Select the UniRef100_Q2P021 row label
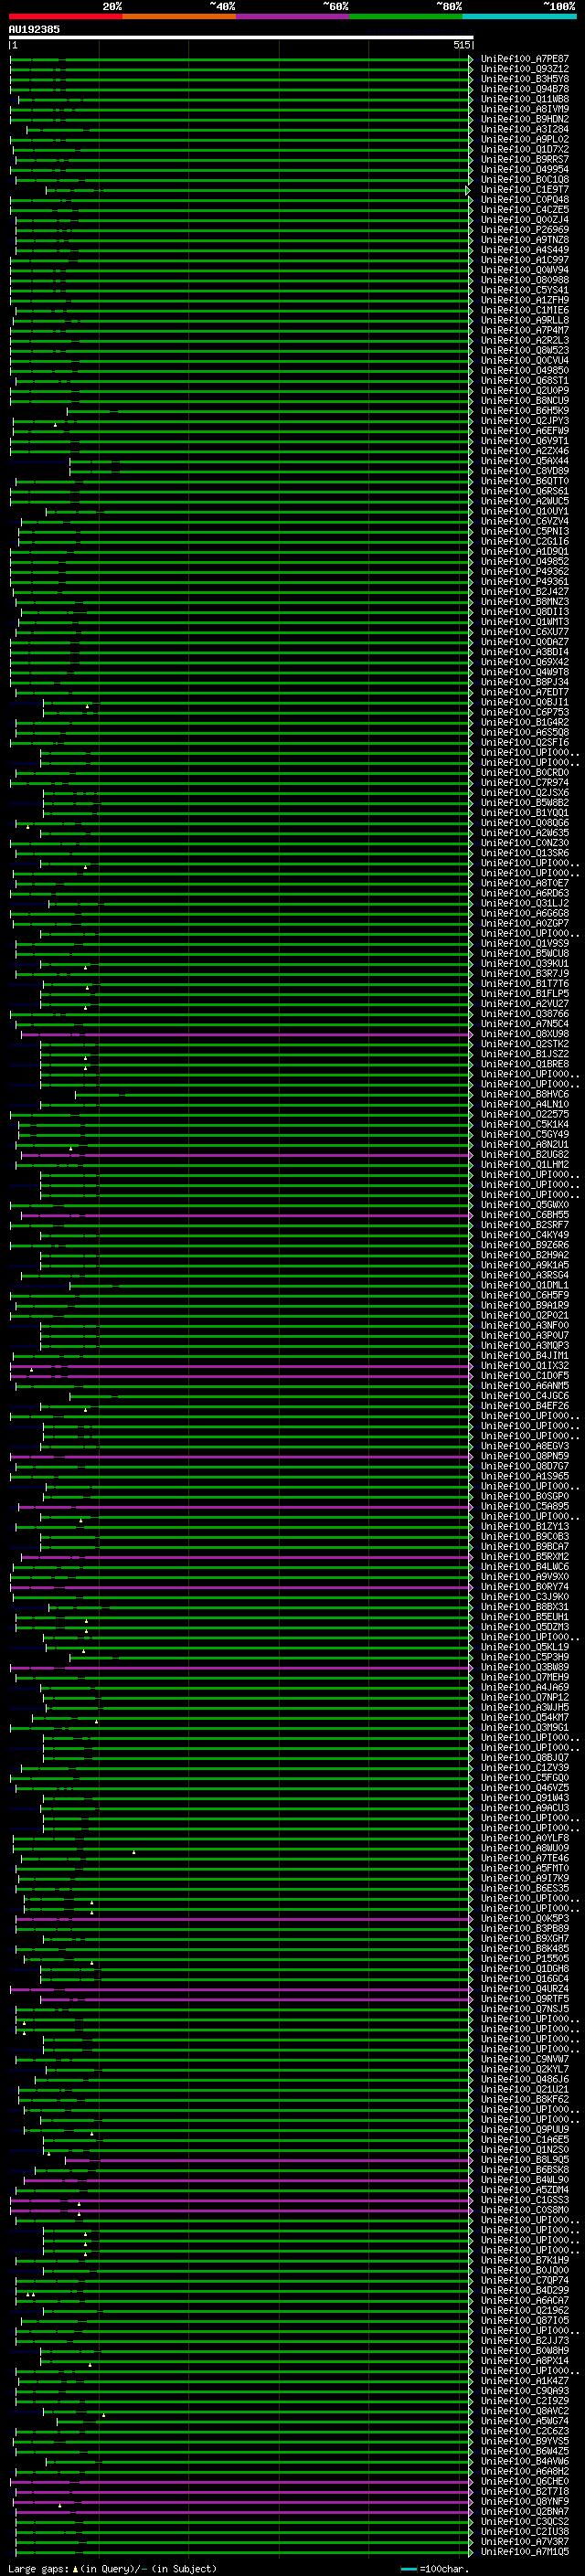The image size is (585, 2576). tap(525, 1316)
